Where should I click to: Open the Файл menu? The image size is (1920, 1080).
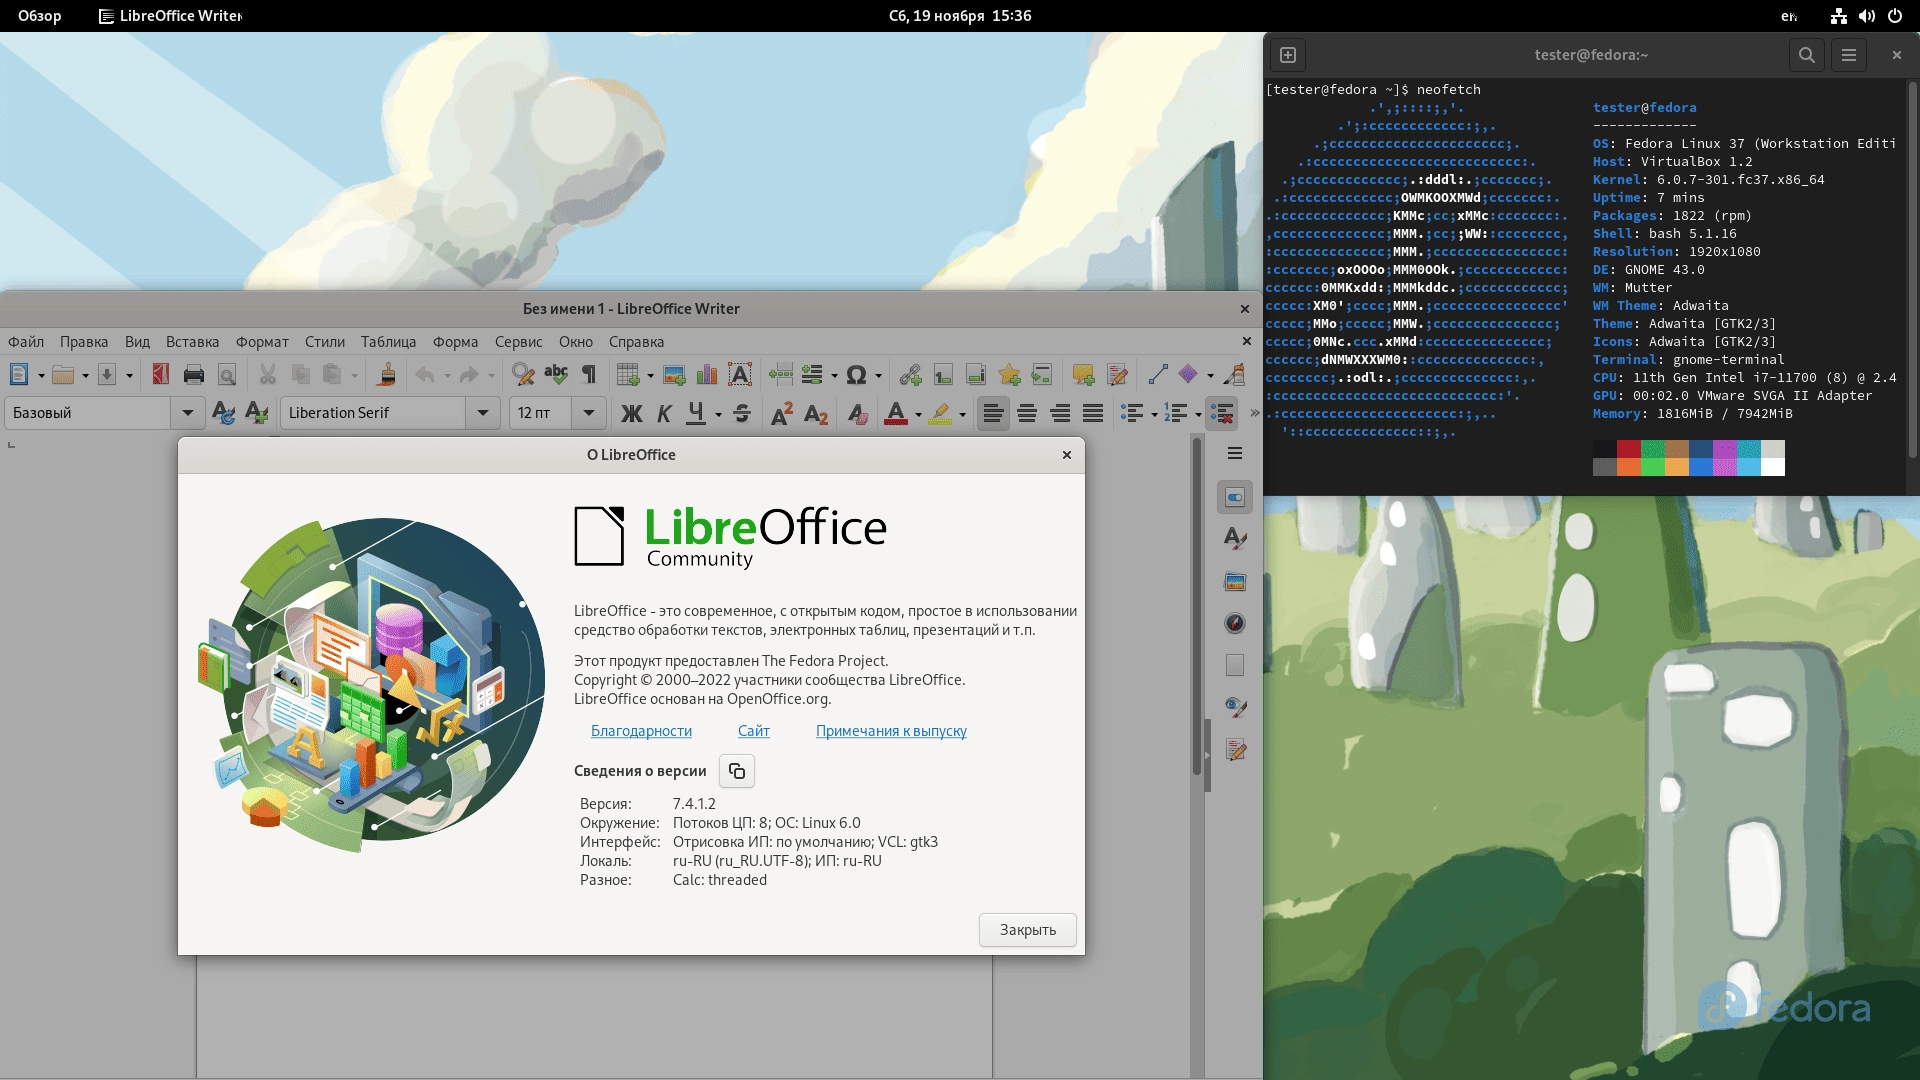26,342
